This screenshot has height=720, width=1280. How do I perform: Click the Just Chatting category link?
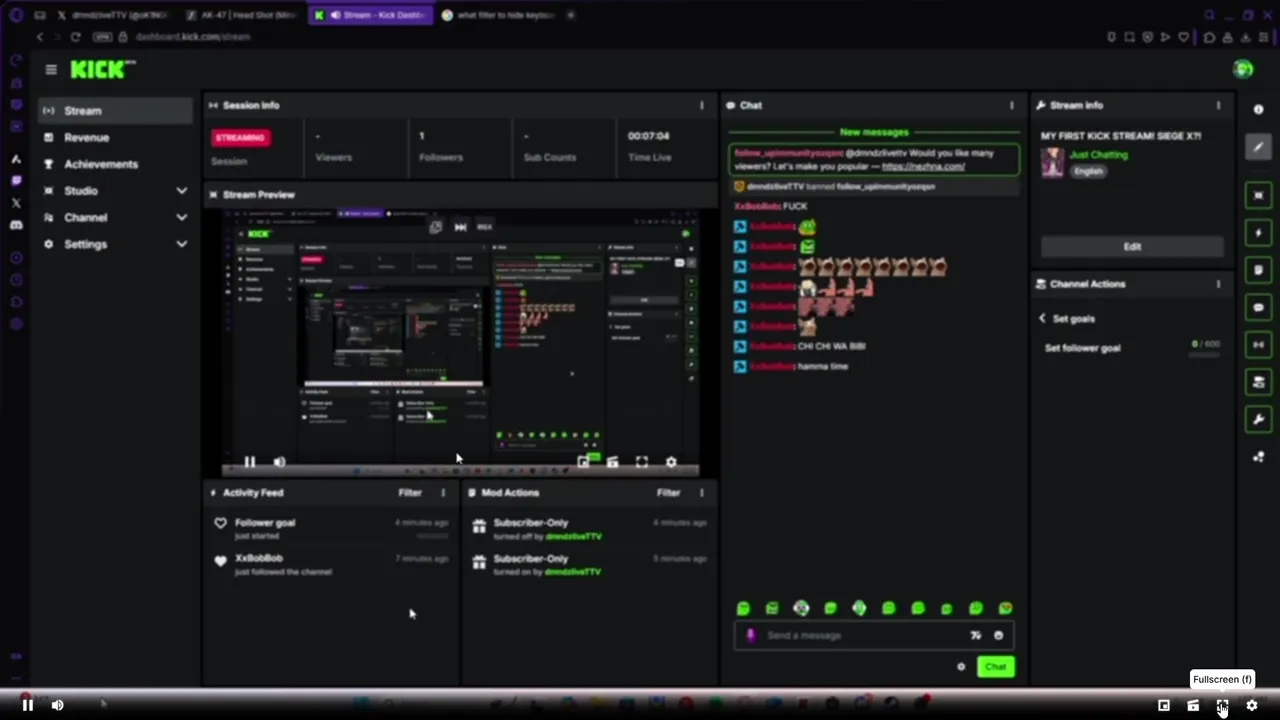coord(1098,155)
